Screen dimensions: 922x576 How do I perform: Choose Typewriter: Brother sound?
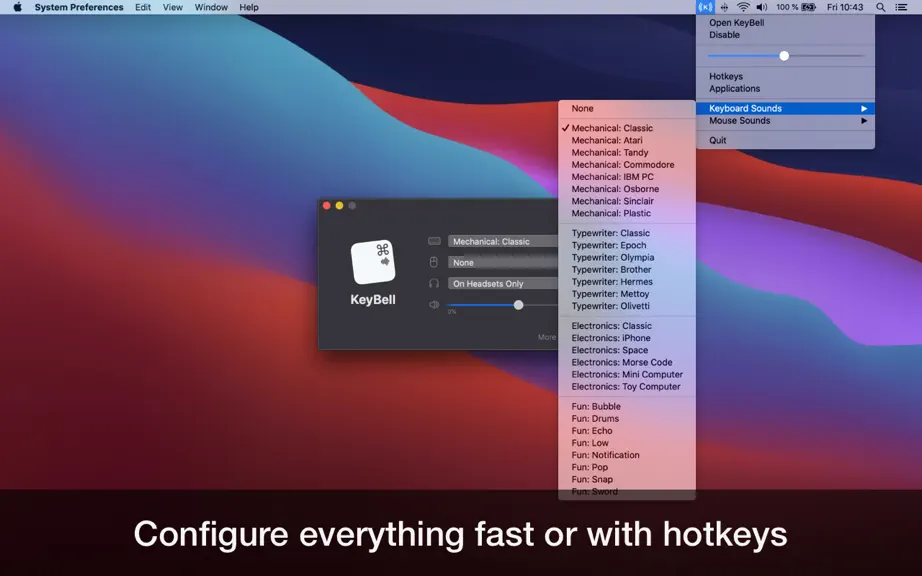pos(627,269)
